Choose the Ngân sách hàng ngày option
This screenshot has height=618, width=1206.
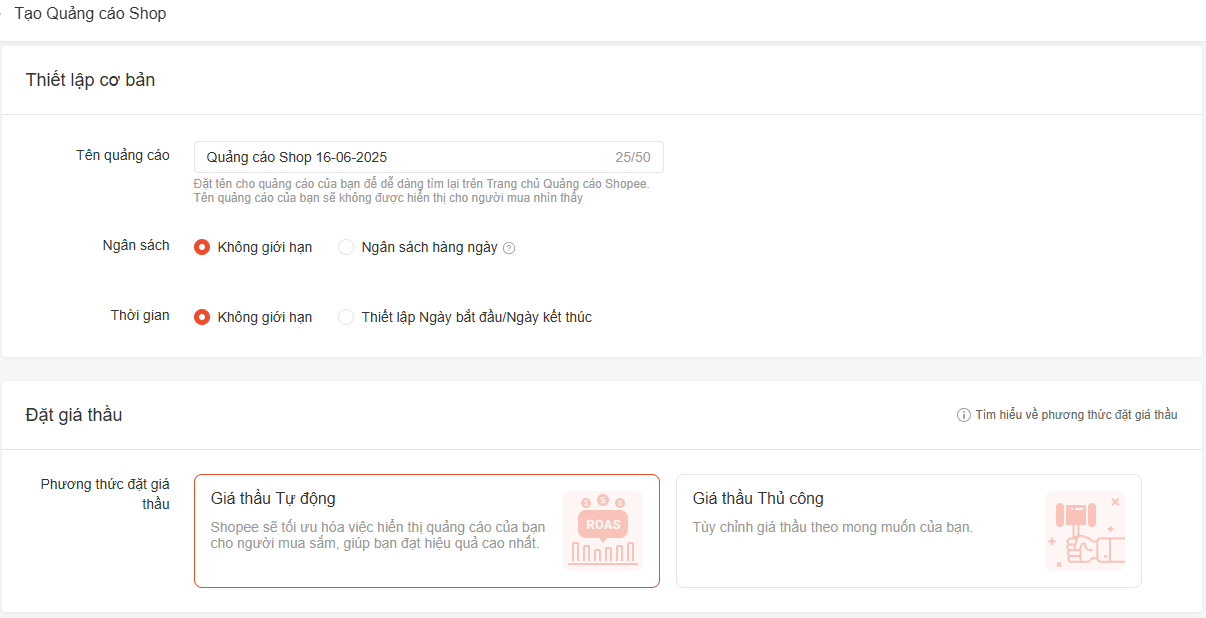346,247
